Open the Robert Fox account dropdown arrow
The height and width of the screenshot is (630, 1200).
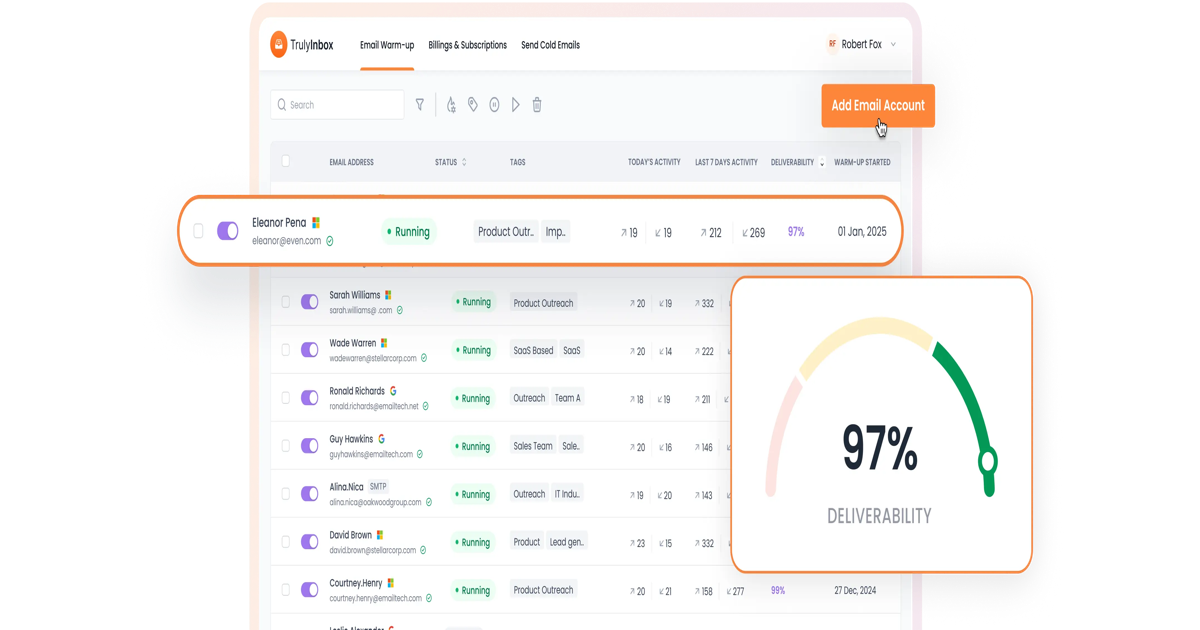pos(893,45)
